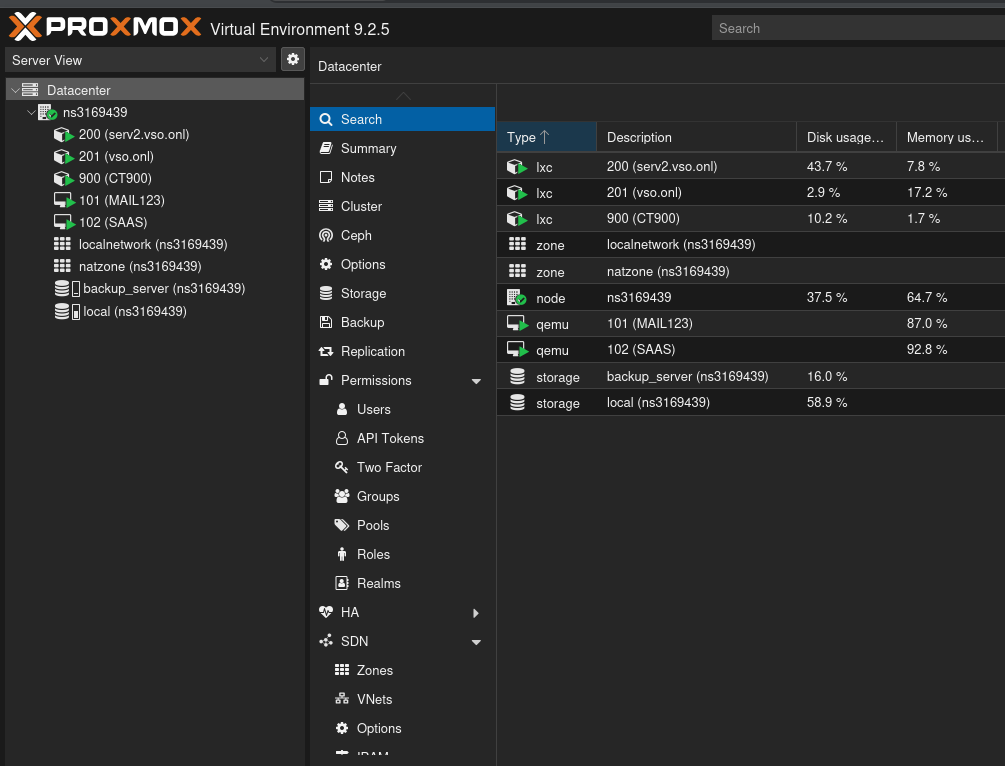1005x766 pixels.
Task: Click localnetwork zone icon in the tree
Action: 62,244
